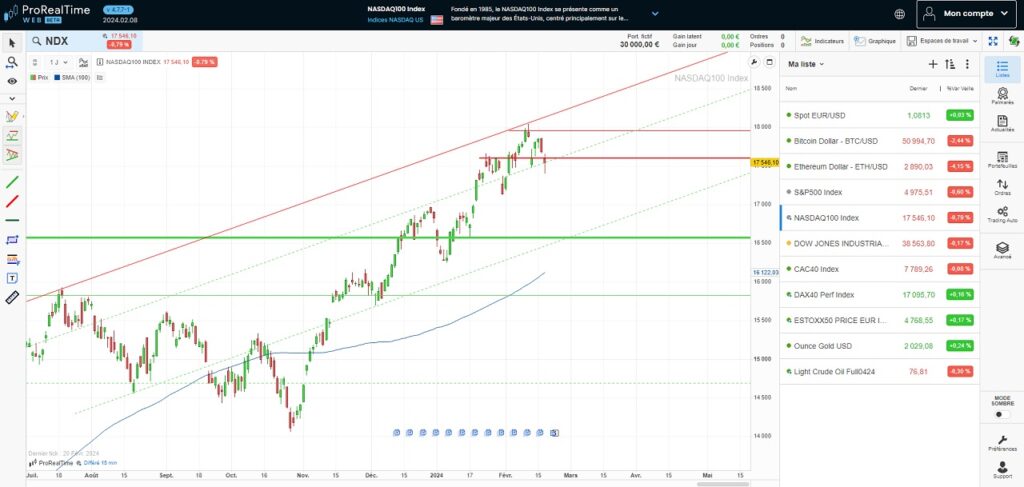This screenshot has height=487, width=1024.
Task: Click the chart window maximize icon
Action: [769, 63]
